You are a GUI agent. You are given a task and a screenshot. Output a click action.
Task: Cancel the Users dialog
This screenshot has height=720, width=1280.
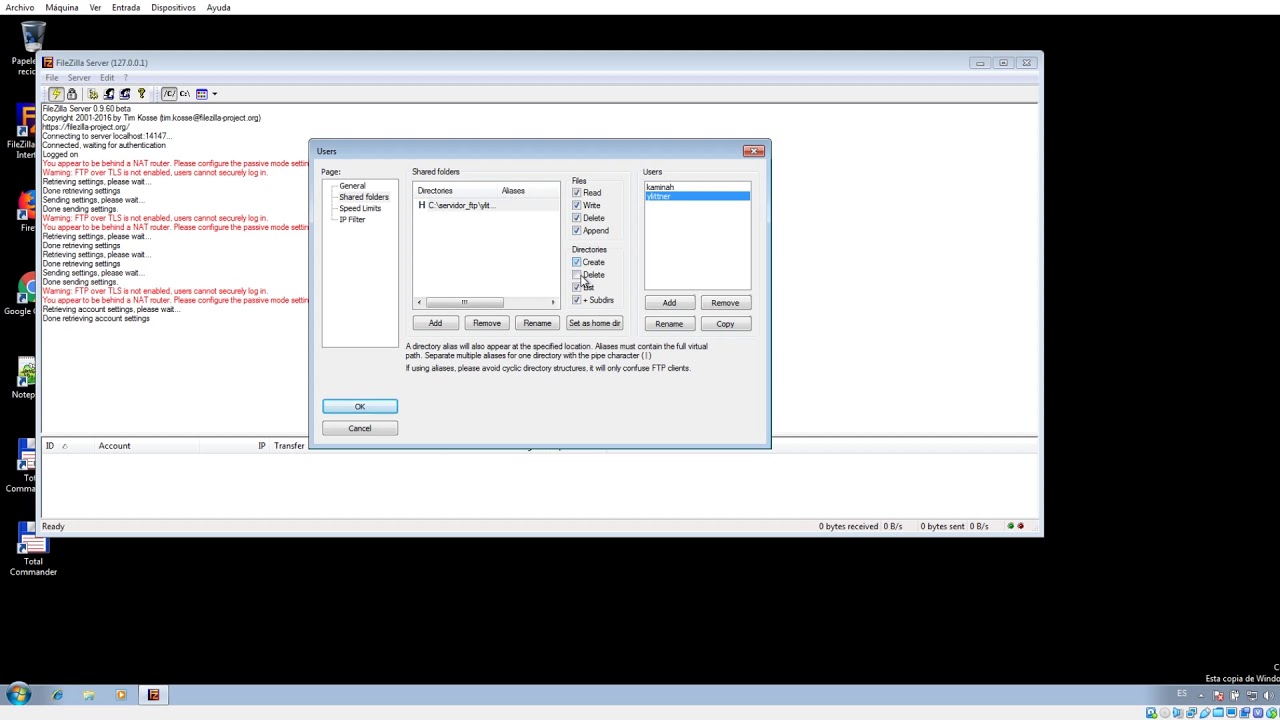[360, 428]
